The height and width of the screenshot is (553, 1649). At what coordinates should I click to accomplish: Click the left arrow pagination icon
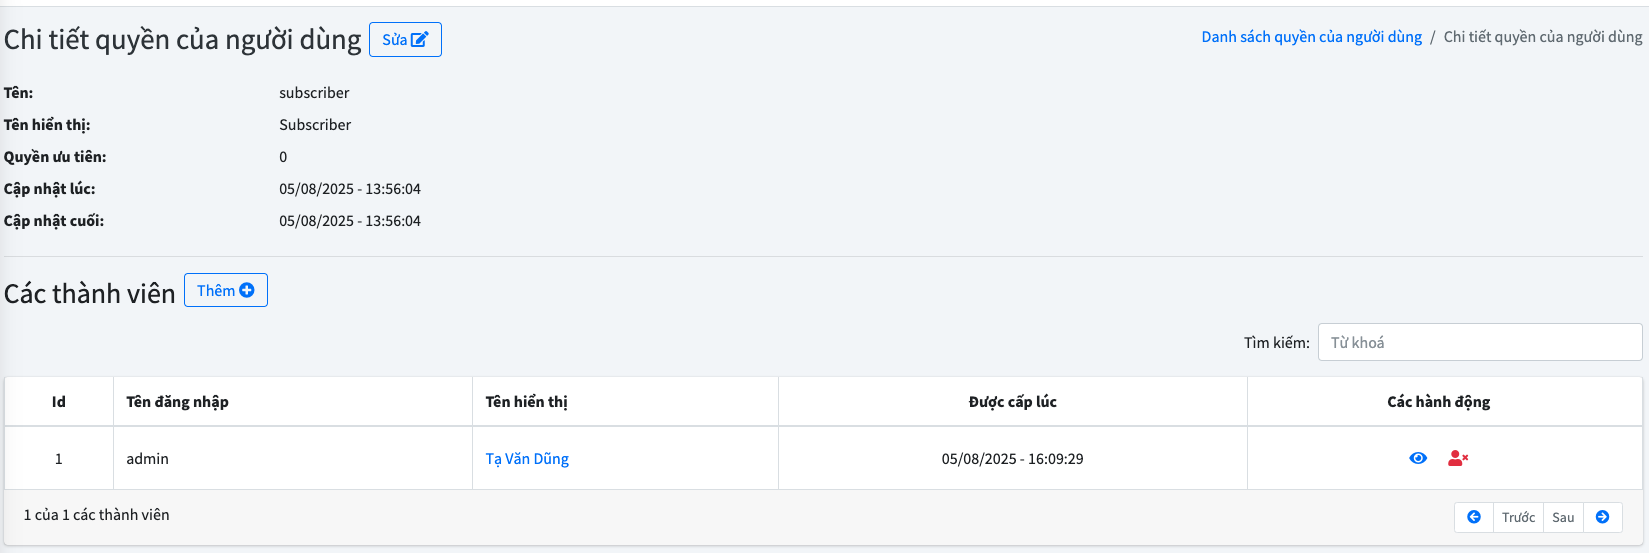tap(1474, 517)
